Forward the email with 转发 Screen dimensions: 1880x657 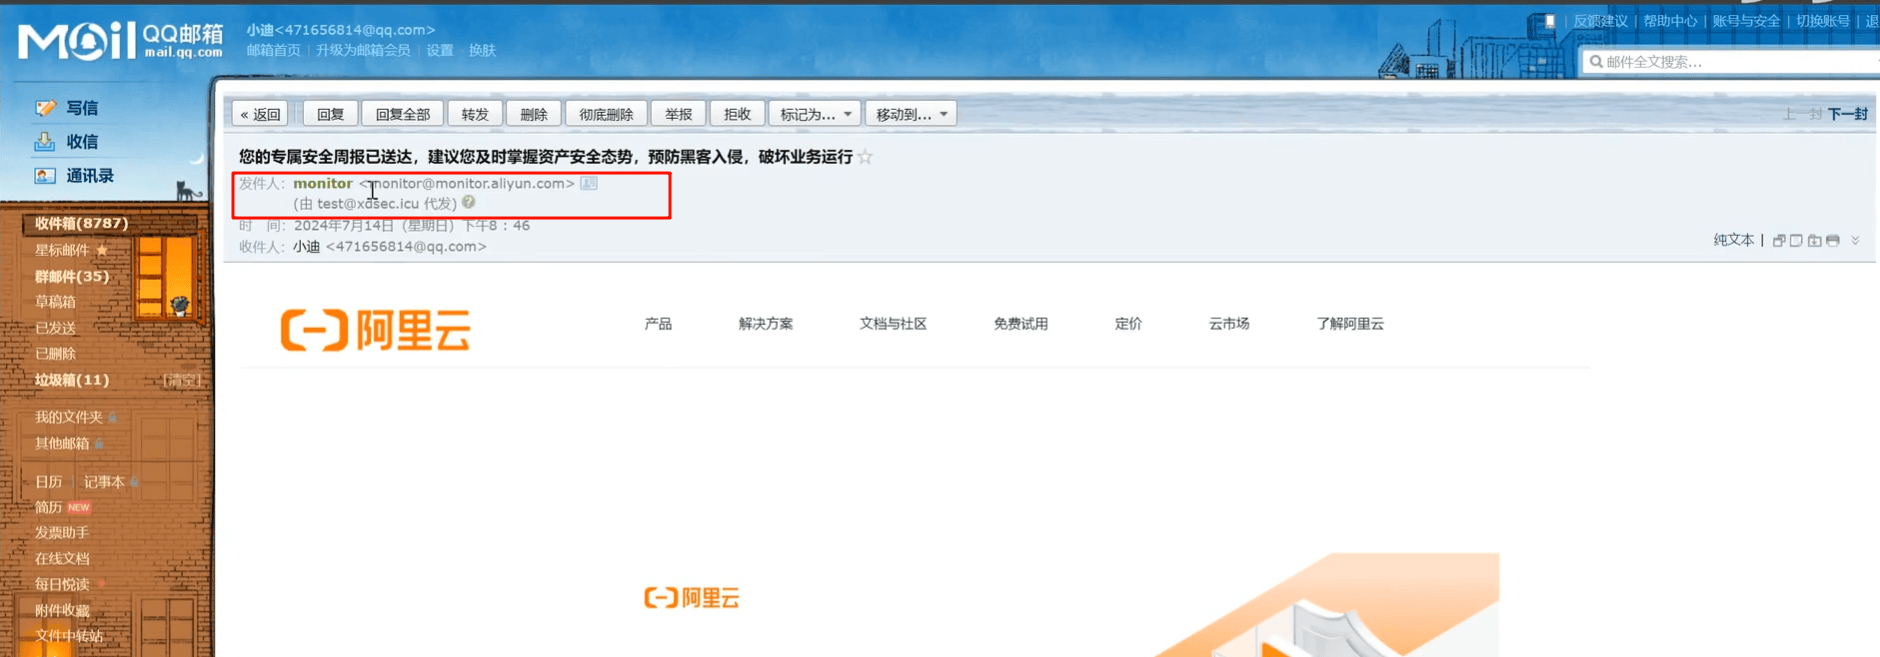pyautogui.click(x=475, y=114)
